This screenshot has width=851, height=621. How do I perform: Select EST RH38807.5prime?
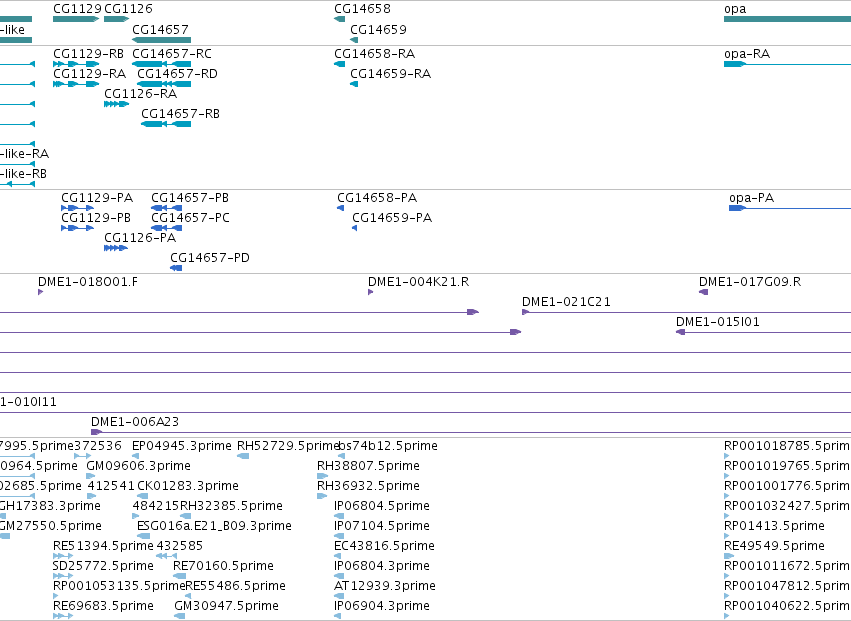coord(368,466)
